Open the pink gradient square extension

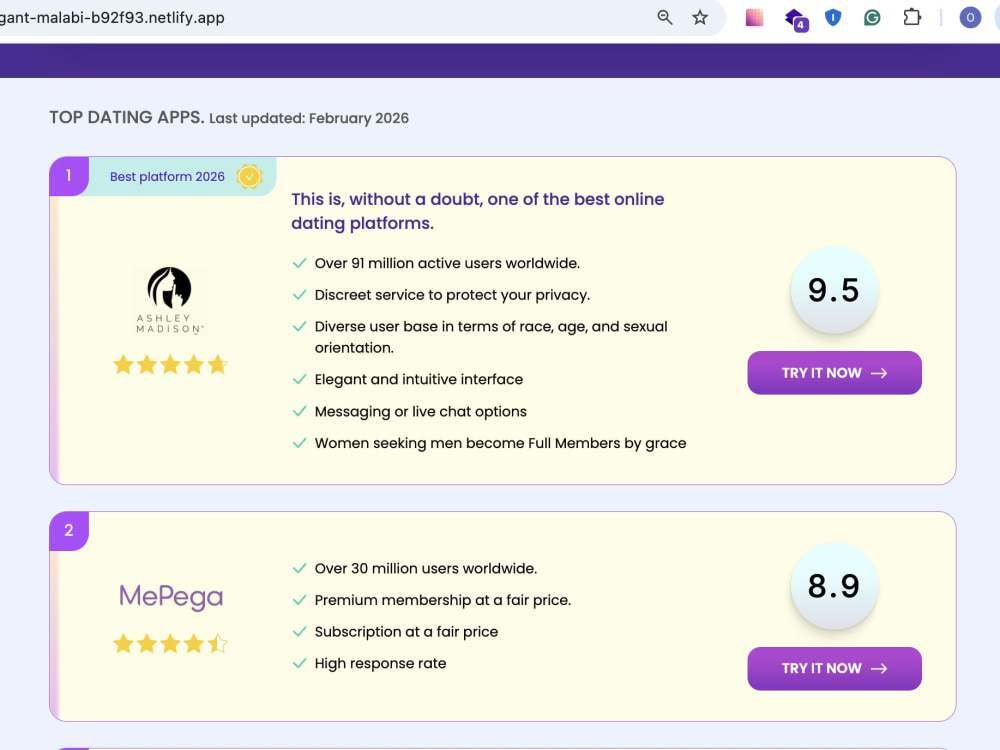click(x=754, y=18)
